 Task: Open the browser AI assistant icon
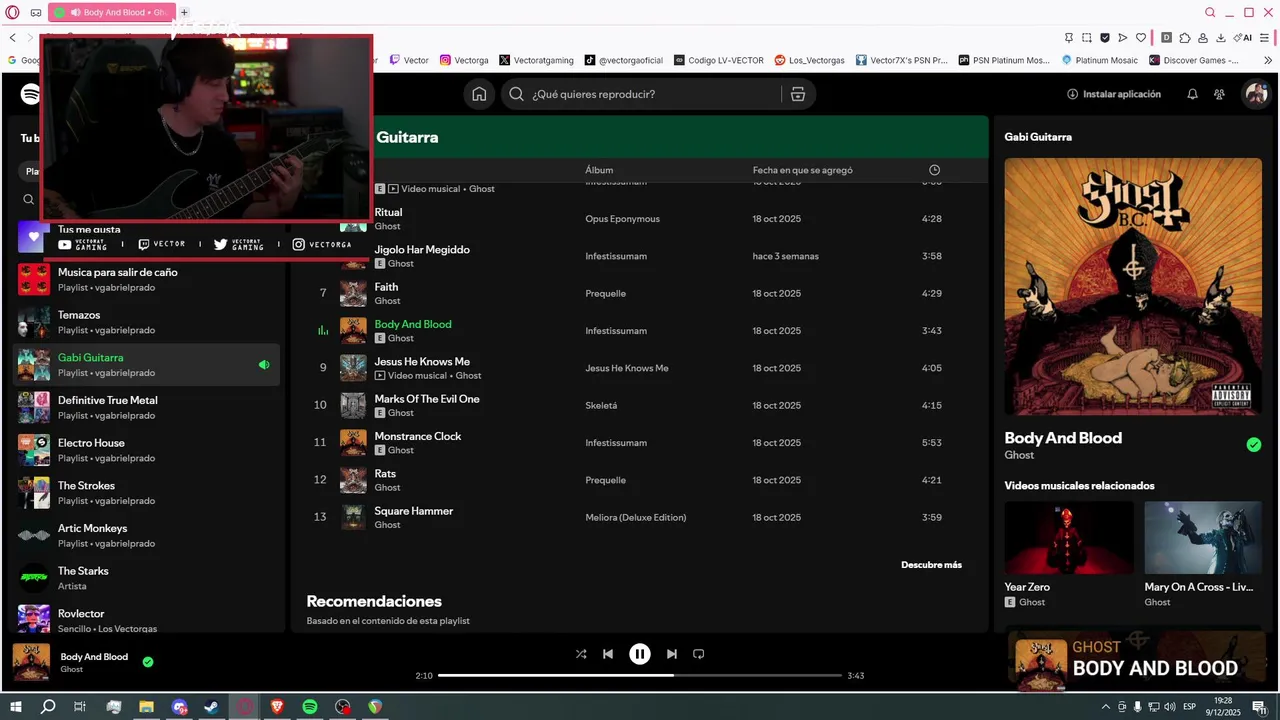point(1243,38)
